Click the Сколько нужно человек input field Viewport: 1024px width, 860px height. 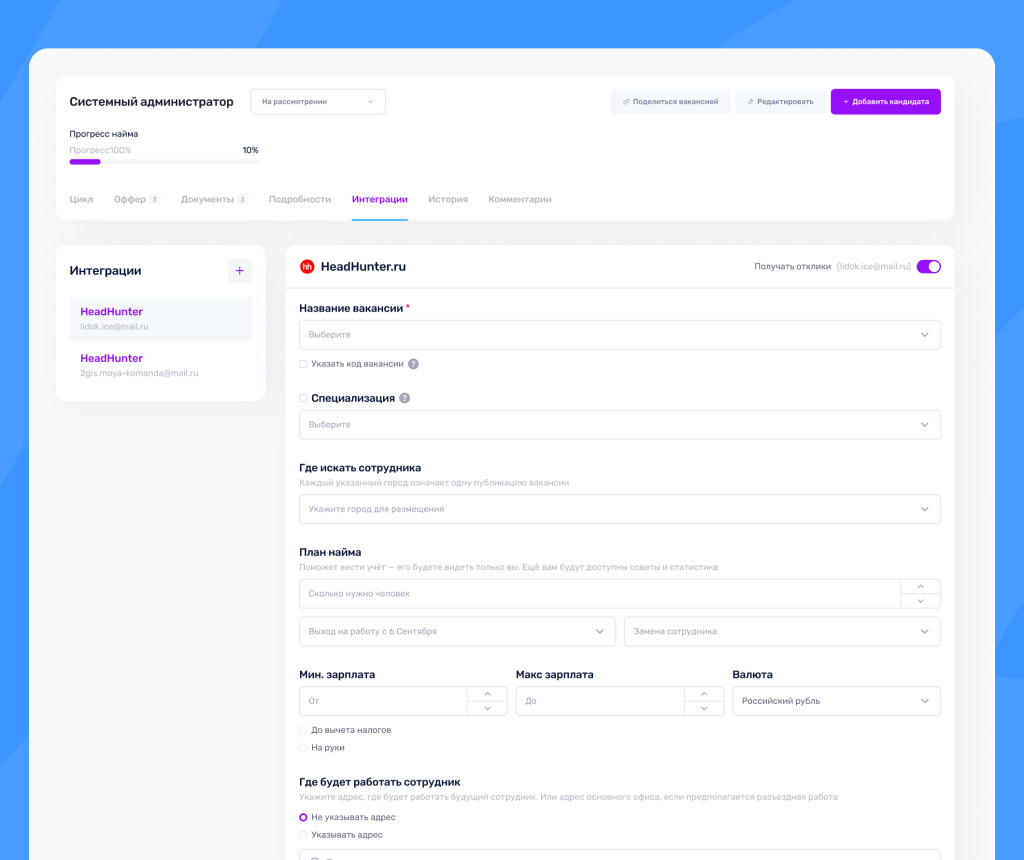point(600,594)
